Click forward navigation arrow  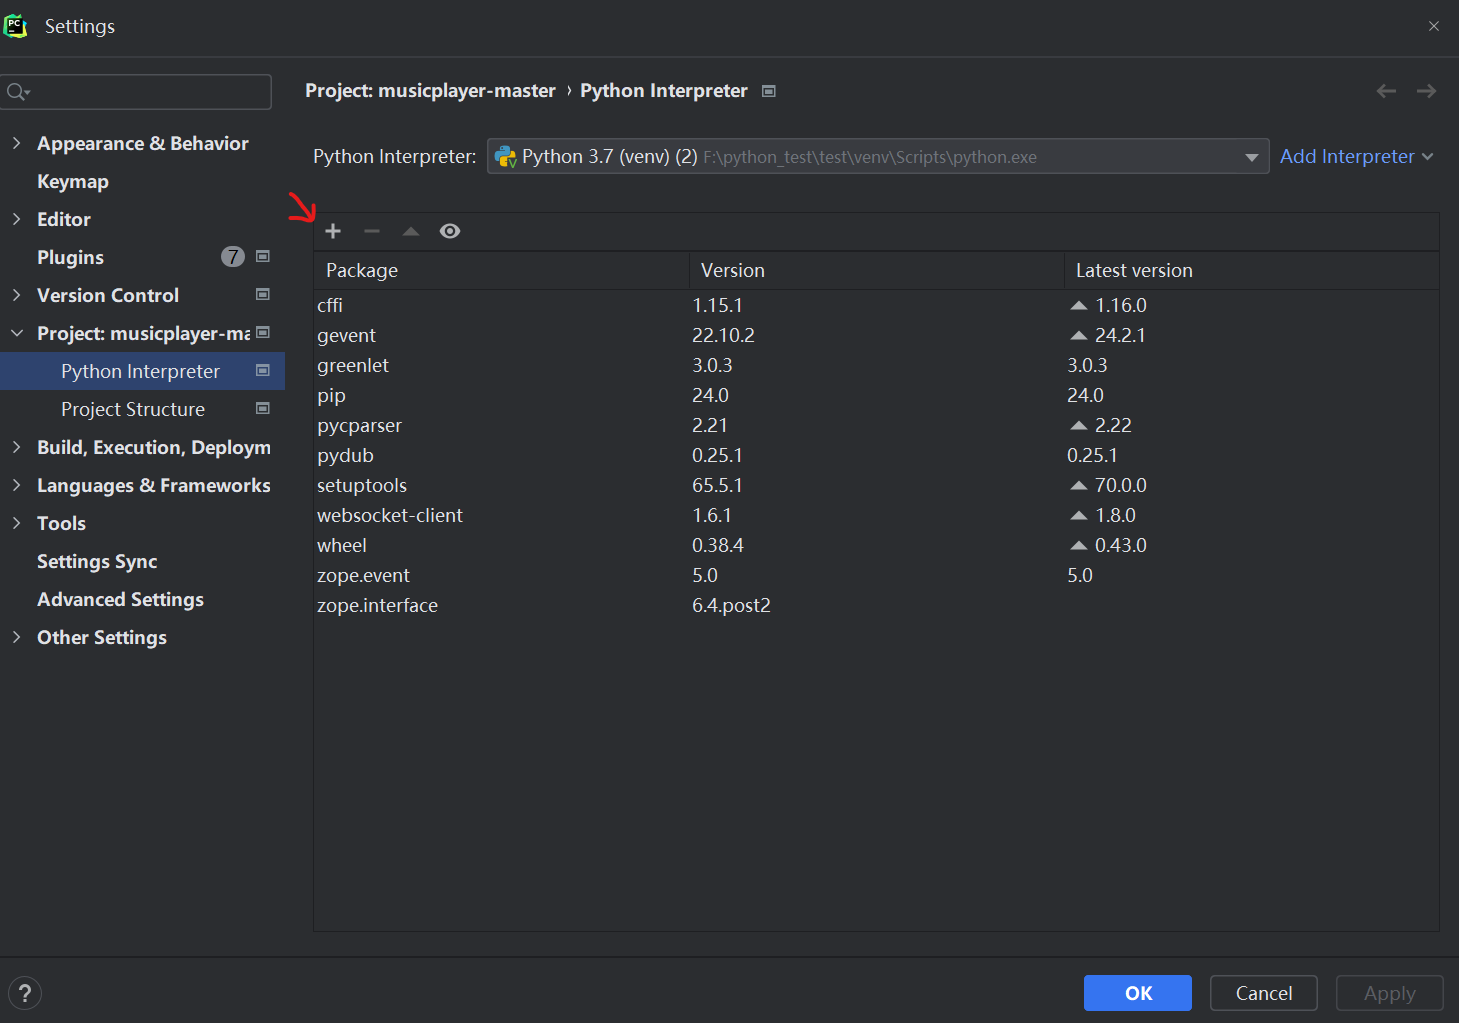coord(1426,91)
